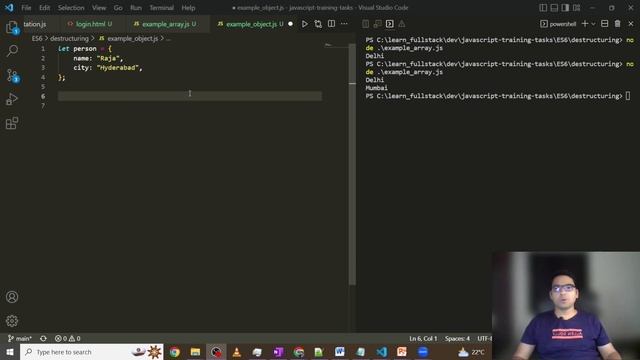
Task: Run the file with the play icon
Action: point(304,24)
